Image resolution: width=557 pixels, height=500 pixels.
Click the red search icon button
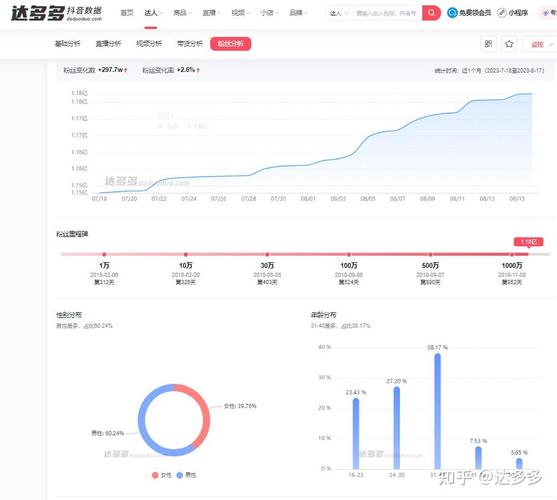[431, 13]
